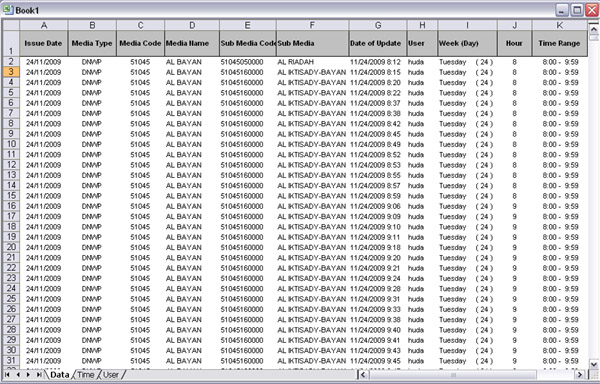Viewport: 600px width, 384px height.
Task: Click the horizontal scrollbar thumb
Action: coord(453,375)
